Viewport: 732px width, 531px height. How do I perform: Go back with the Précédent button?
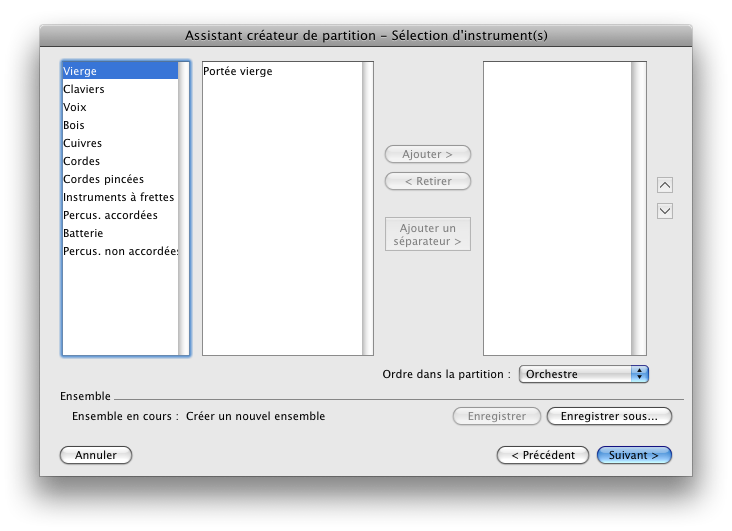tap(542, 455)
